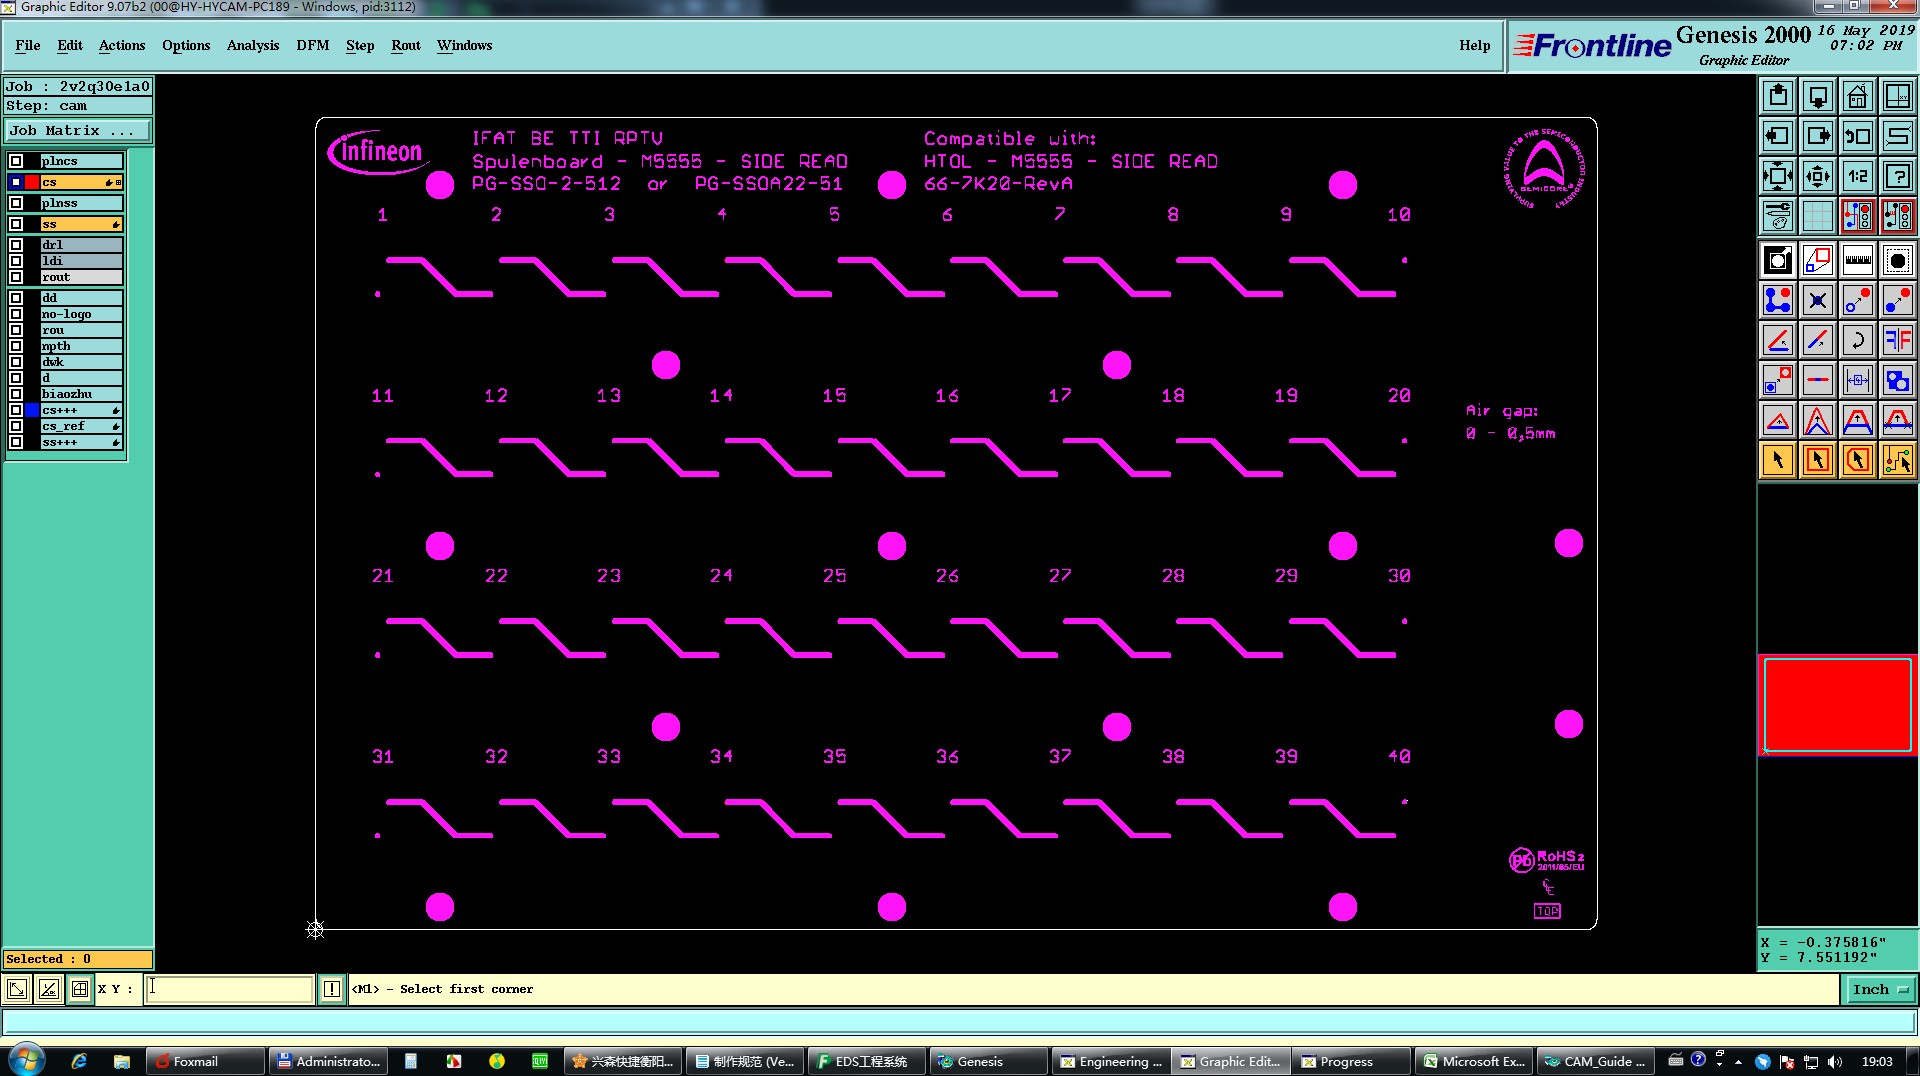Click the question-mark help icon
This screenshot has height=1076, width=1920.
pos(1897,177)
